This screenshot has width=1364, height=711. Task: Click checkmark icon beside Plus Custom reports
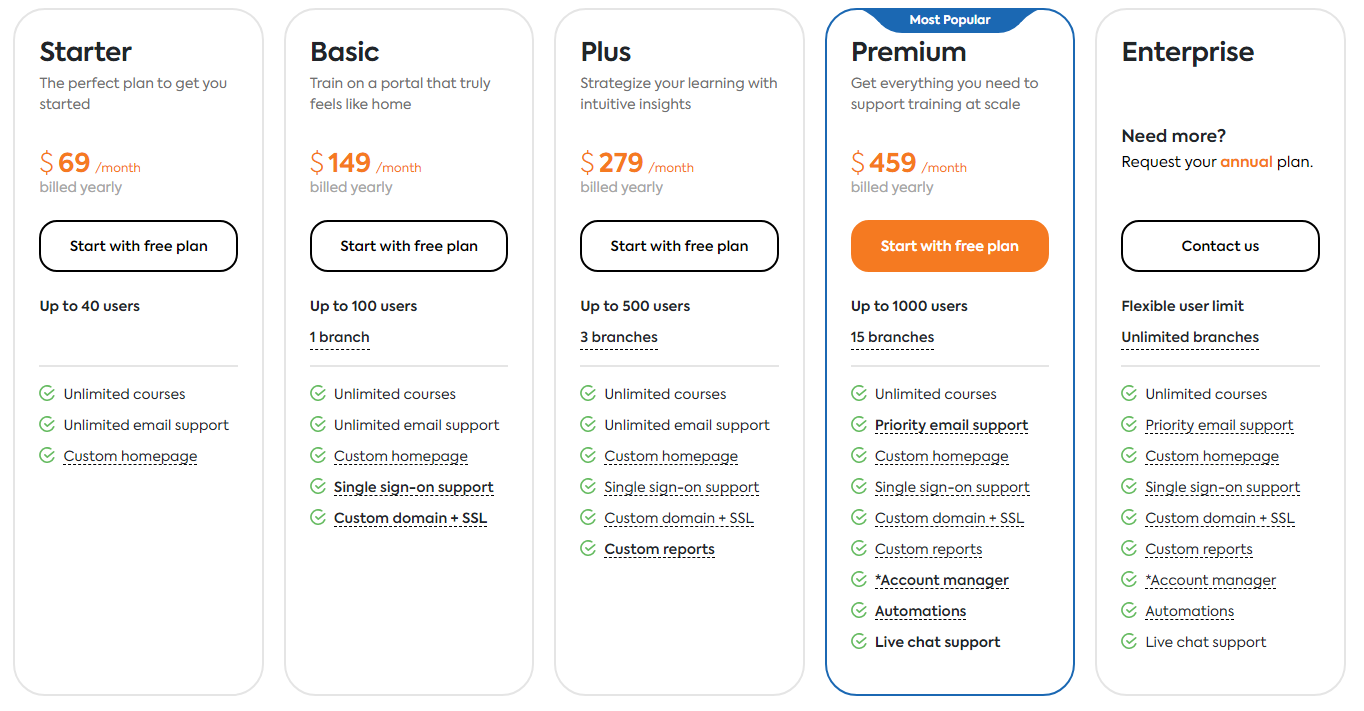tap(588, 549)
